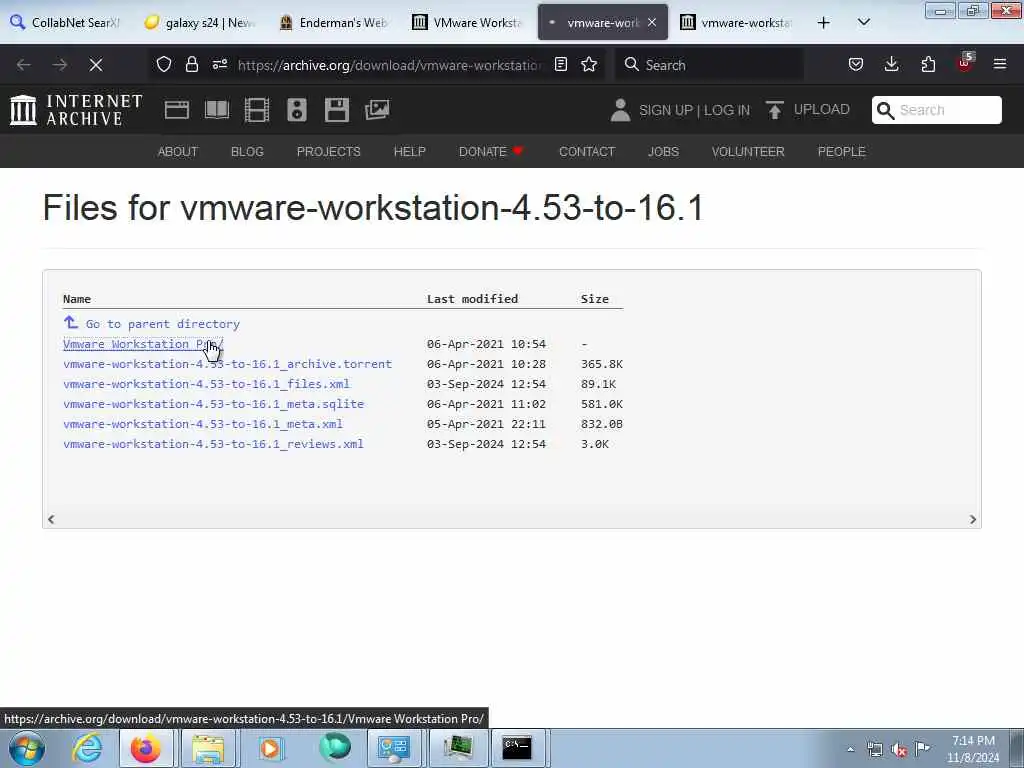Click the Upload arrow icon
This screenshot has width=1024, height=768.
pyautogui.click(x=775, y=110)
